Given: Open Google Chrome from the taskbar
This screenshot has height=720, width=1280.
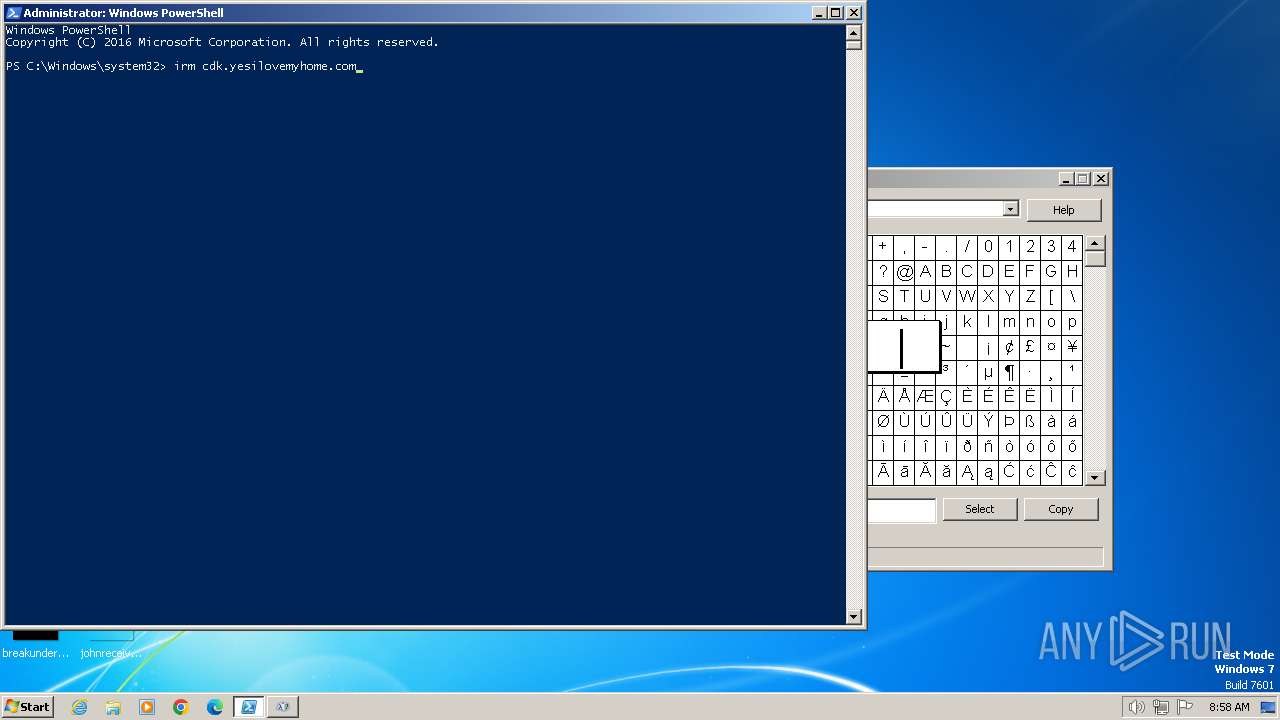Looking at the screenshot, I should coord(181,707).
